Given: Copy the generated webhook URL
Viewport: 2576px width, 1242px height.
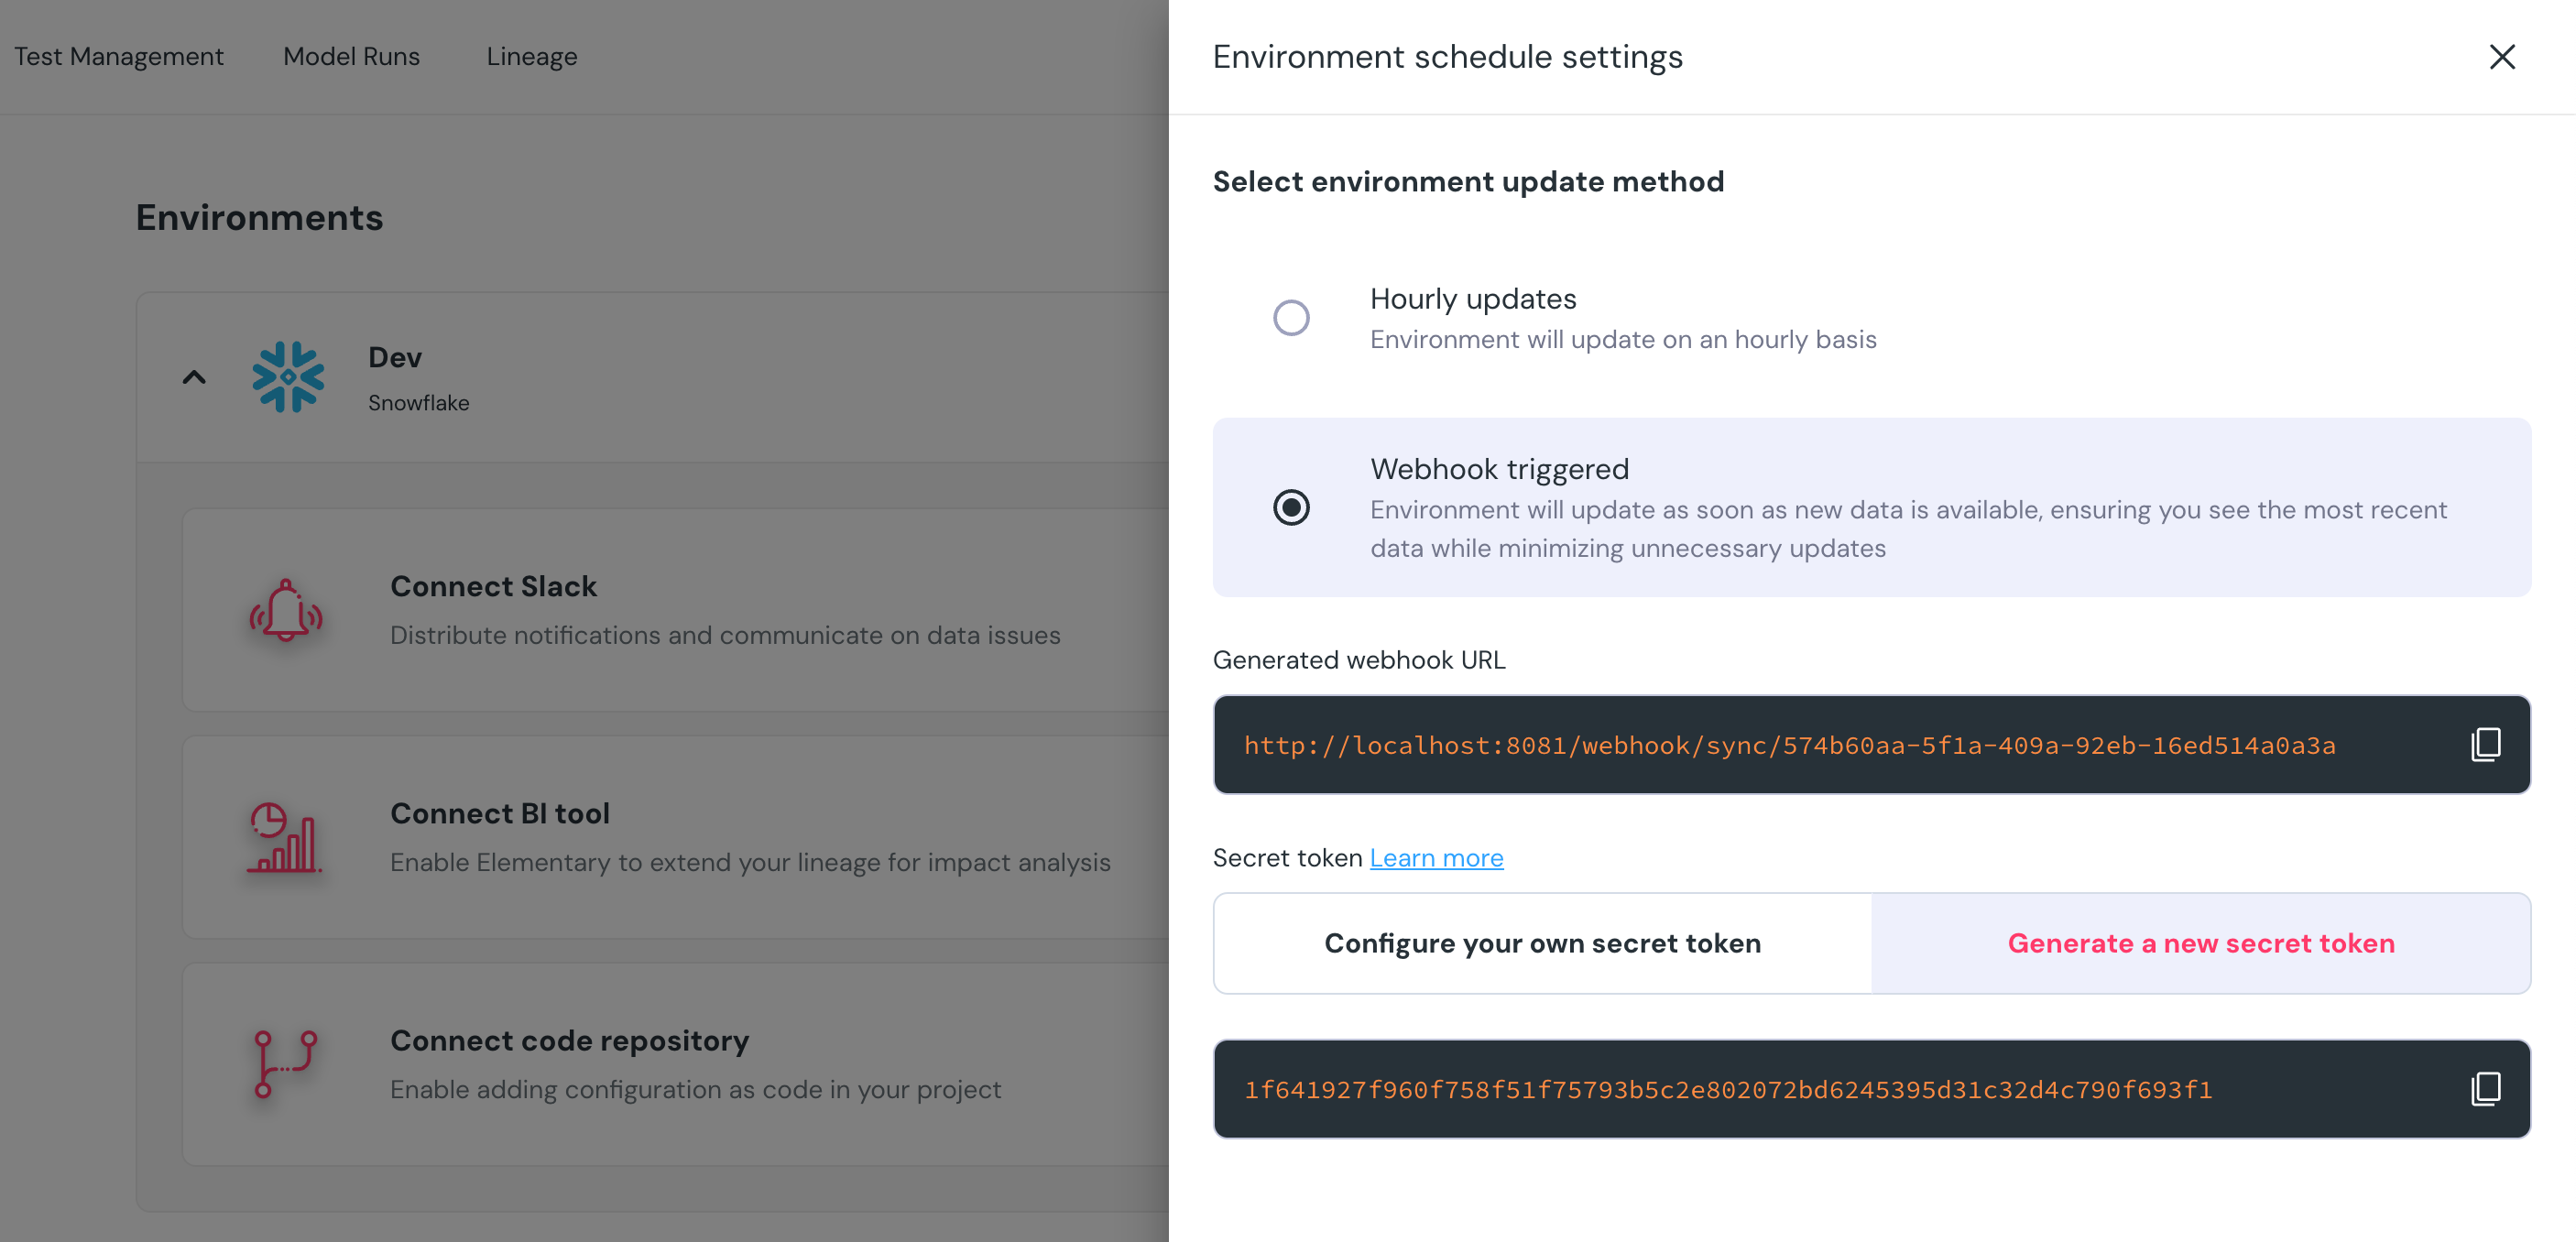Looking at the screenshot, I should (2485, 744).
